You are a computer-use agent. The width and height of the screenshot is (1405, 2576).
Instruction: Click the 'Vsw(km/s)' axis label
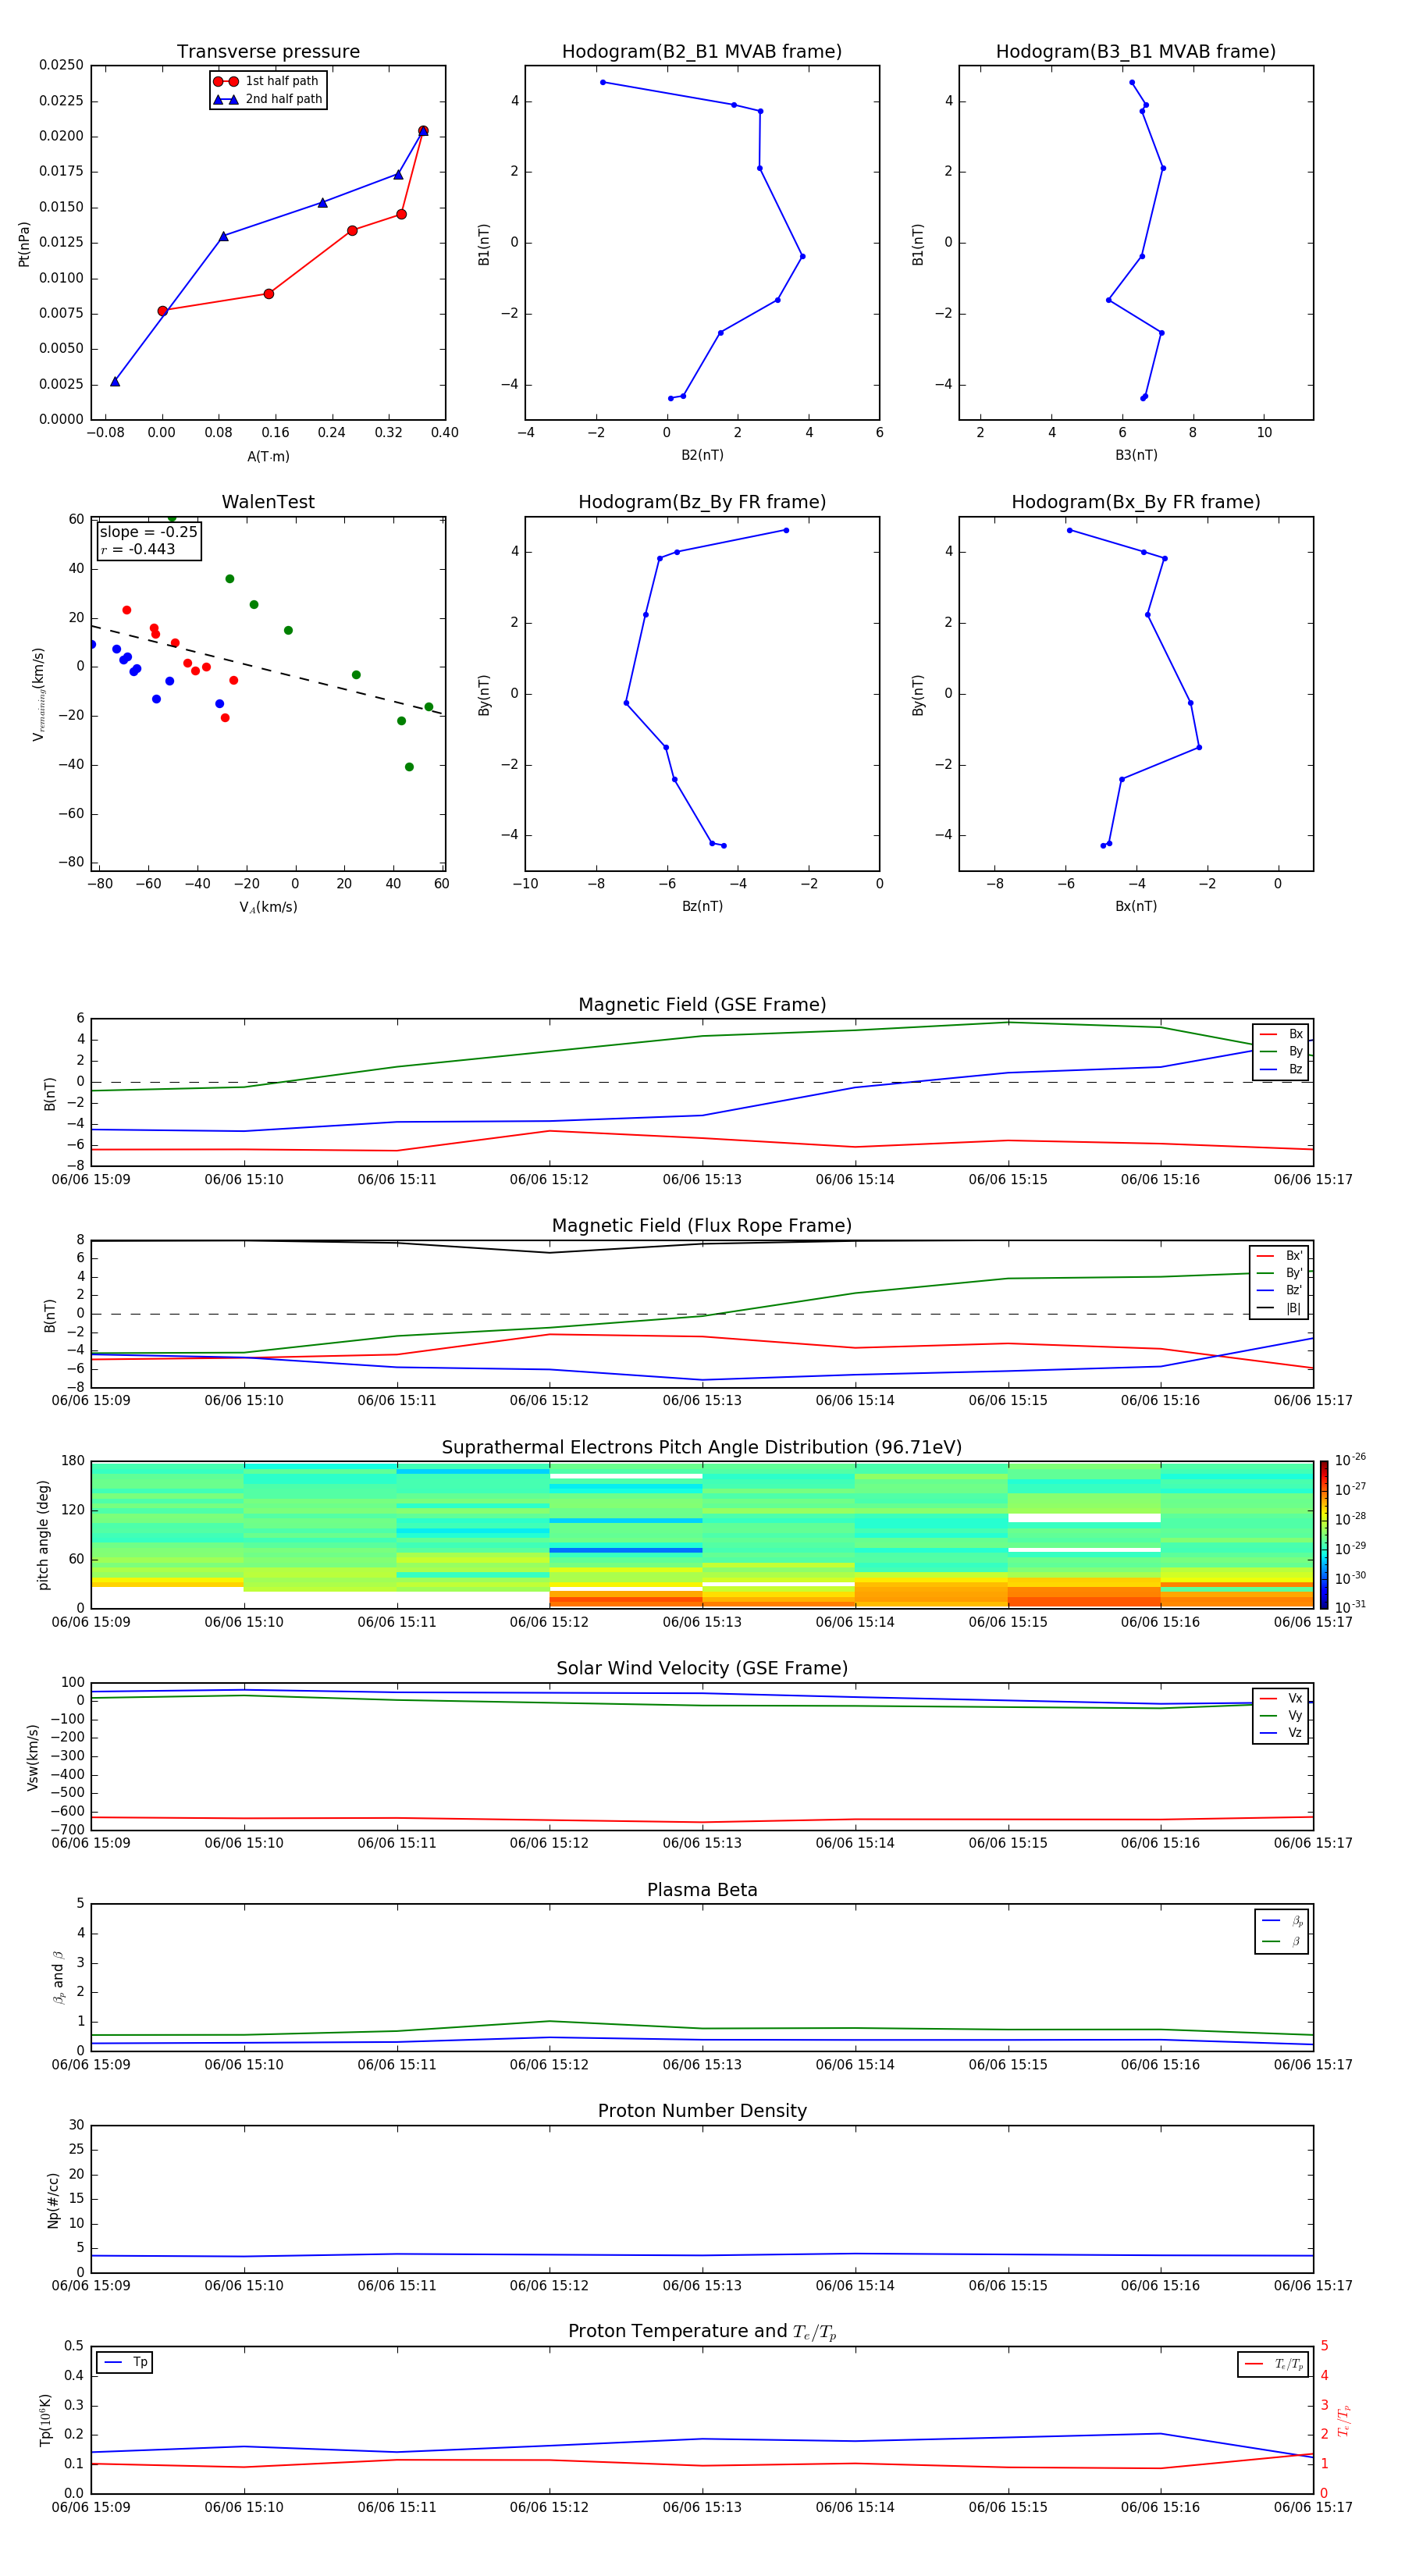point(33,1757)
